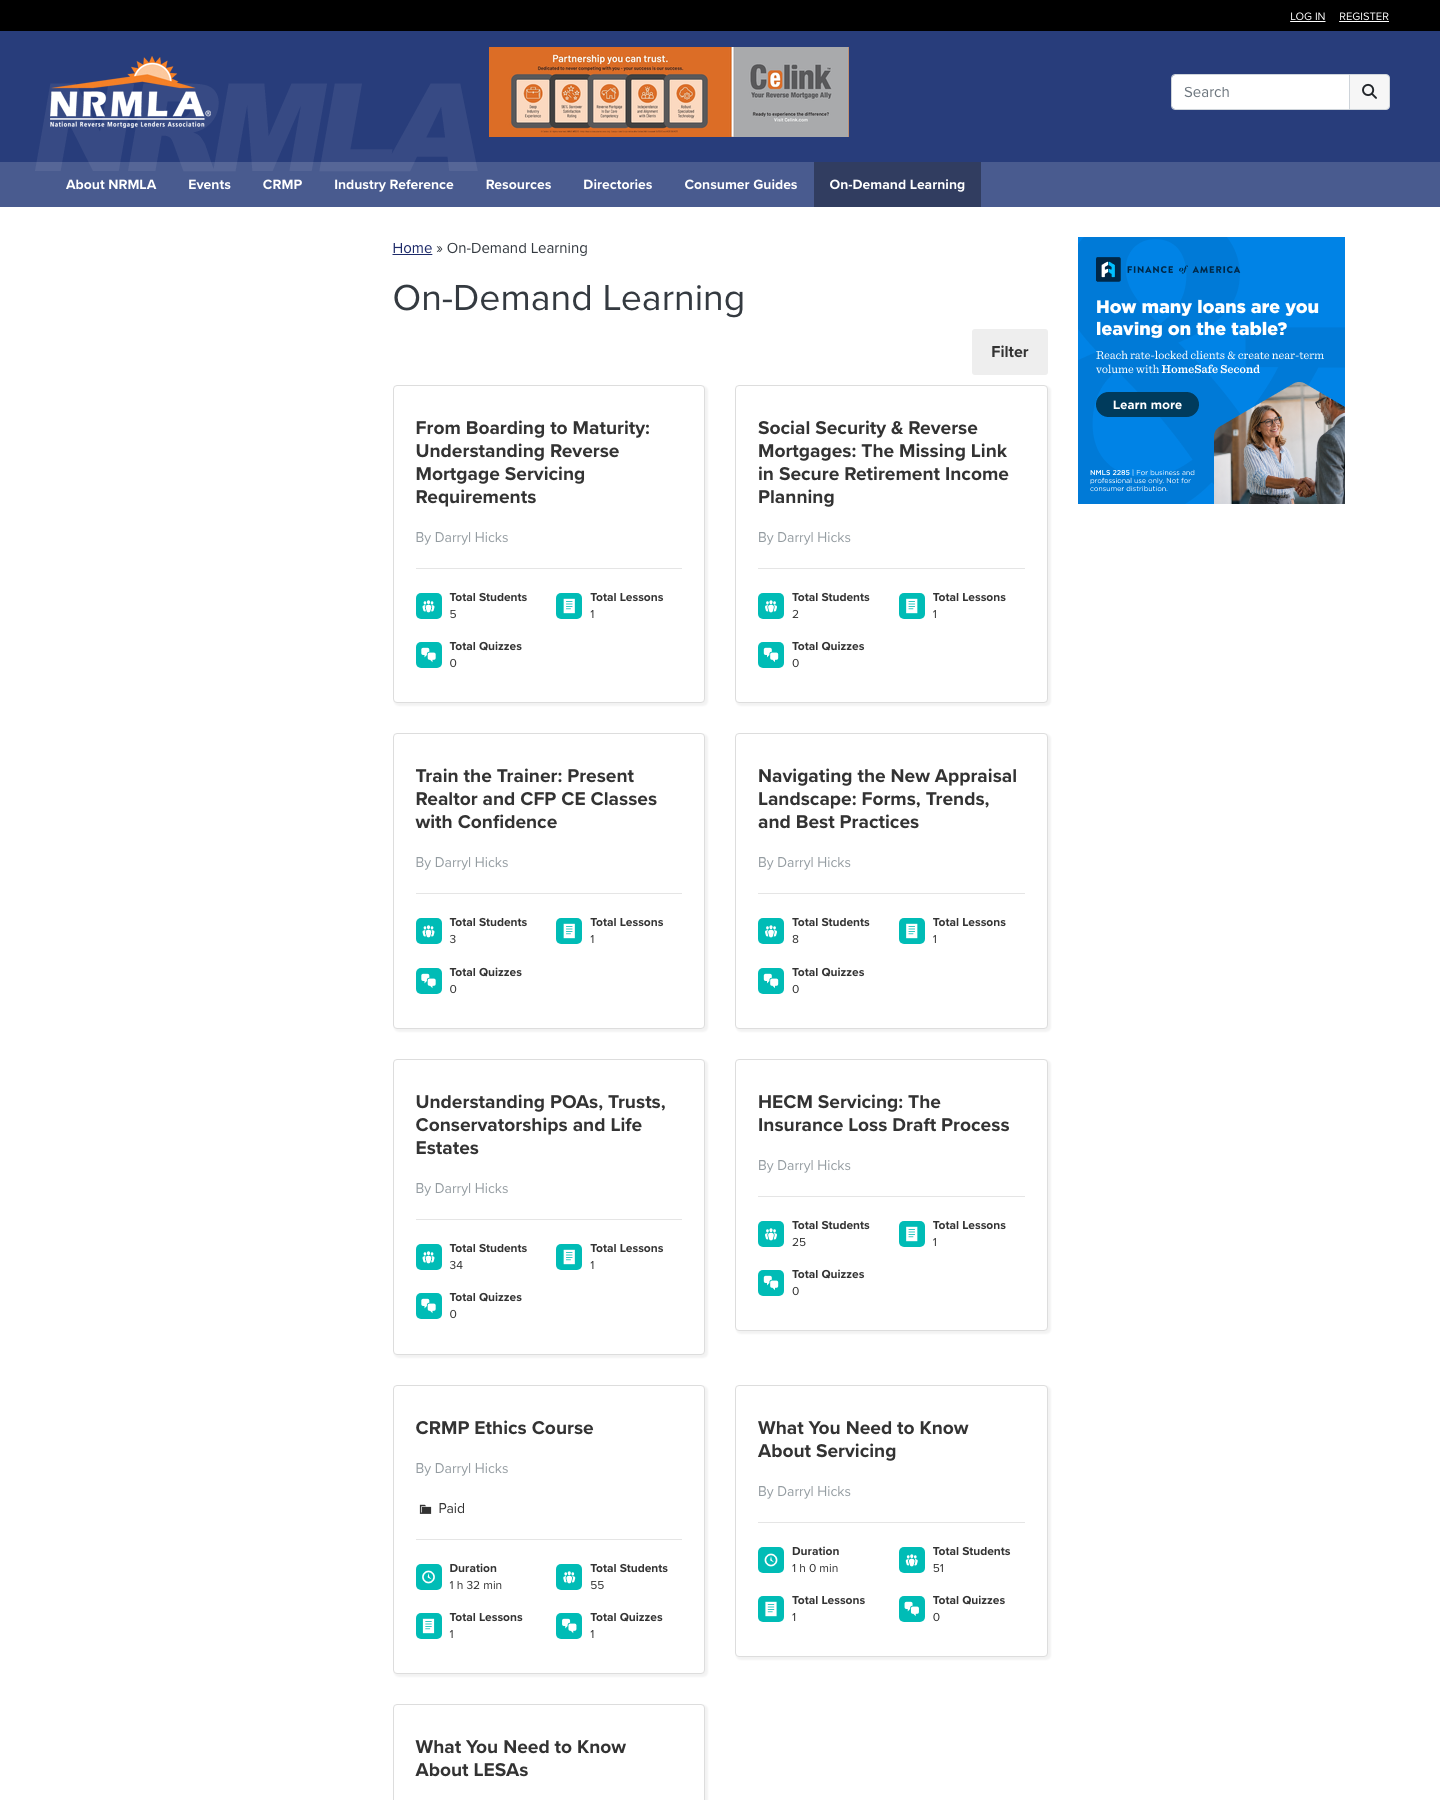Image resolution: width=1440 pixels, height=1800 pixels.
Task: Click Duration clock icon in What You Need to Know About Servicing card
Action: click(771, 1560)
